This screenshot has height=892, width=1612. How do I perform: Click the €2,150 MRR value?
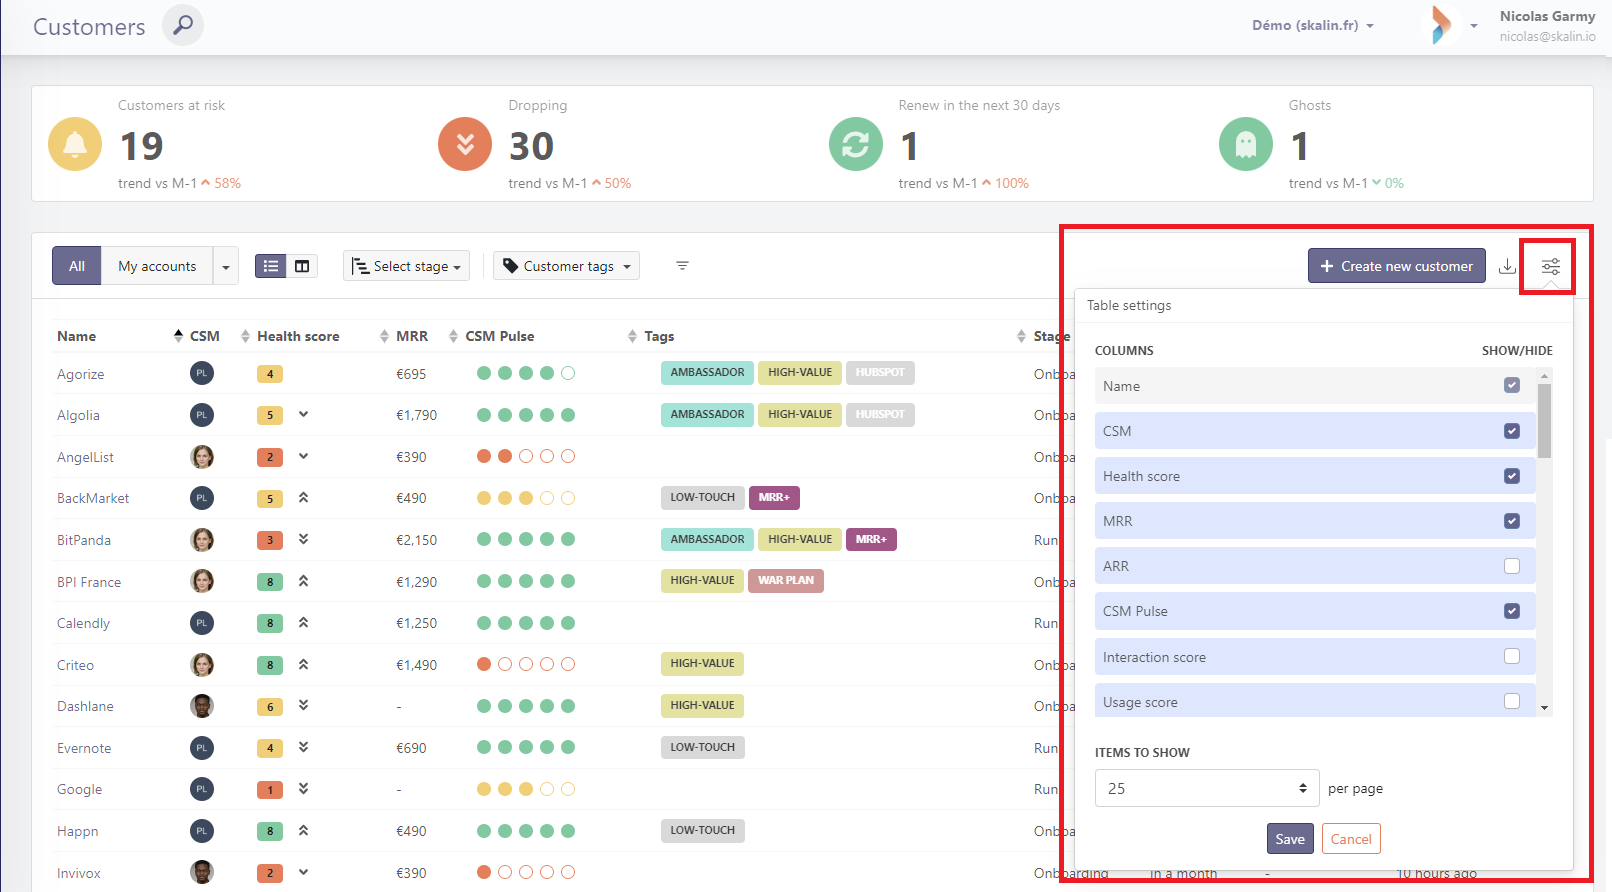point(416,540)
